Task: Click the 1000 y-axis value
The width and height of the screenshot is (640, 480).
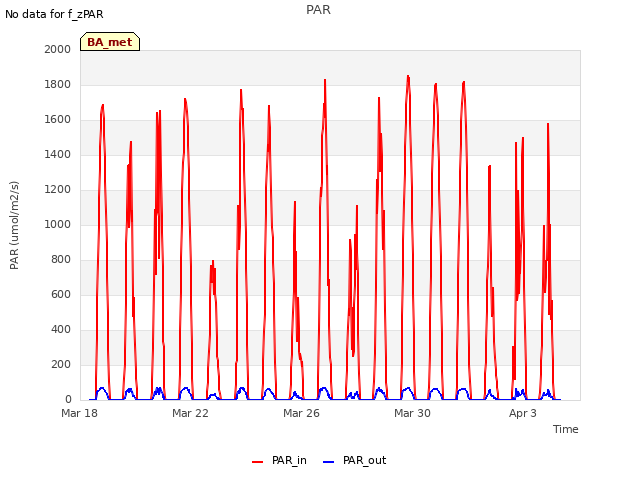Action: 58,224
